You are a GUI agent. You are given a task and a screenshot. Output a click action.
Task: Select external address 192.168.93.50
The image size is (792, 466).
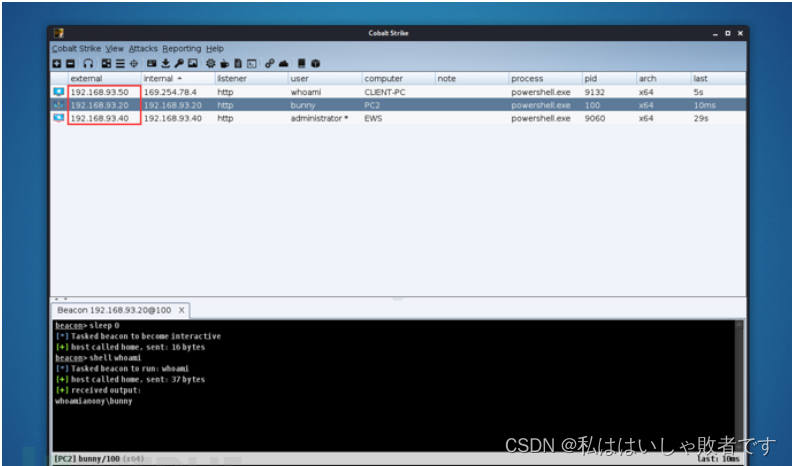tap(100, 92)
